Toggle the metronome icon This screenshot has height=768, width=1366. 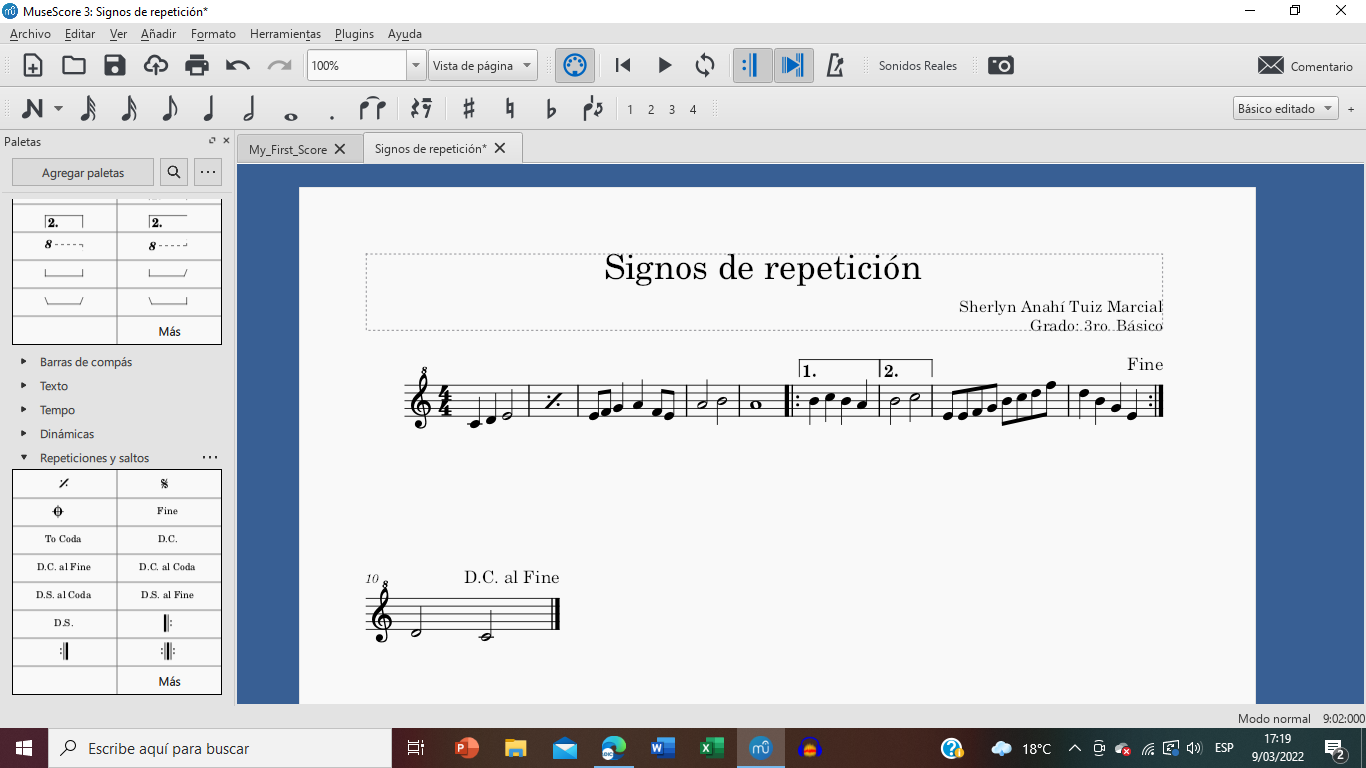tap(836, 66)
